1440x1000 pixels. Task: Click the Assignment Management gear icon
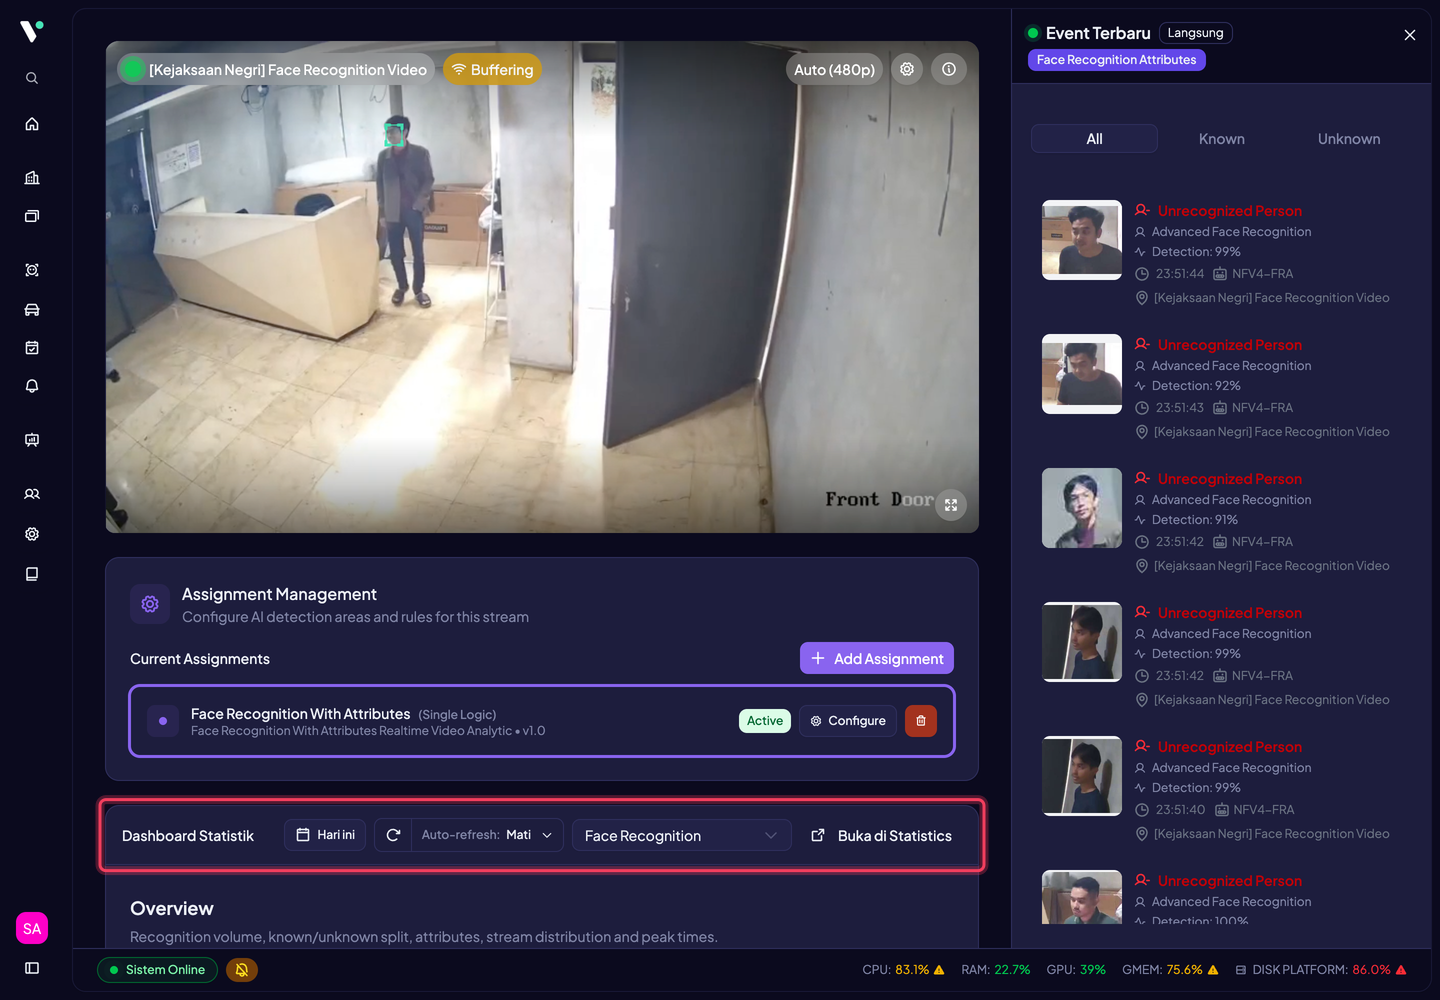tap(150, 604)
